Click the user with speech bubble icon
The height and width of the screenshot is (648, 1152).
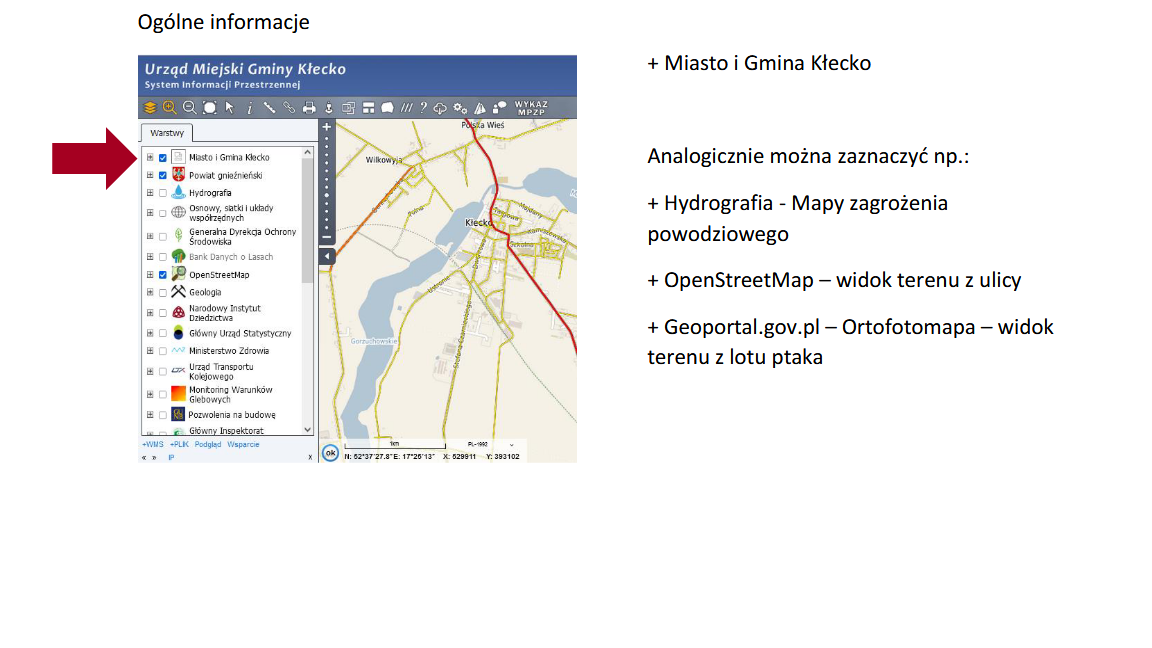pyautogui.click(x=500, y=108)
